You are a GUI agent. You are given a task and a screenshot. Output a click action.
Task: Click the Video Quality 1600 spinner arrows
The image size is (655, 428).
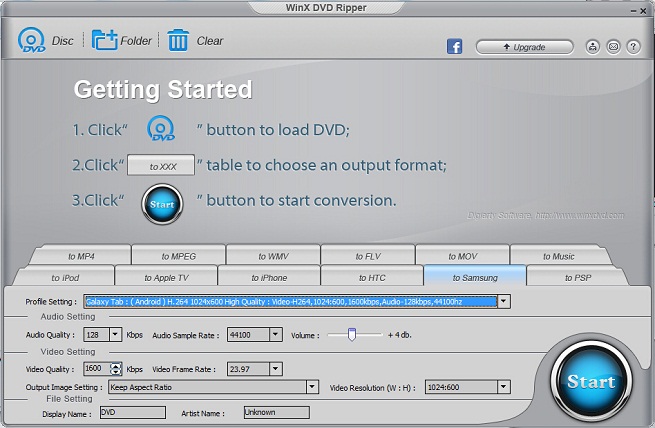[116, 369]
